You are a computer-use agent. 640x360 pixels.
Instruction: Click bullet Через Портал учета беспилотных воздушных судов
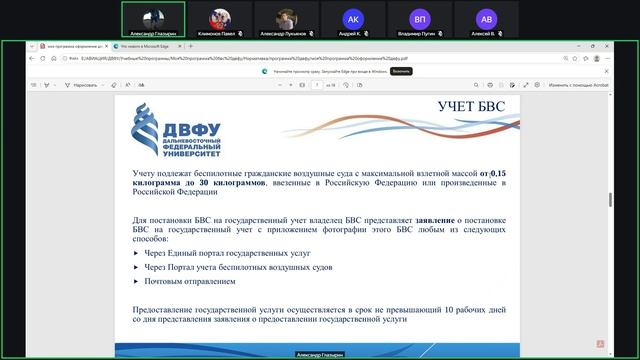pos(238,267)
